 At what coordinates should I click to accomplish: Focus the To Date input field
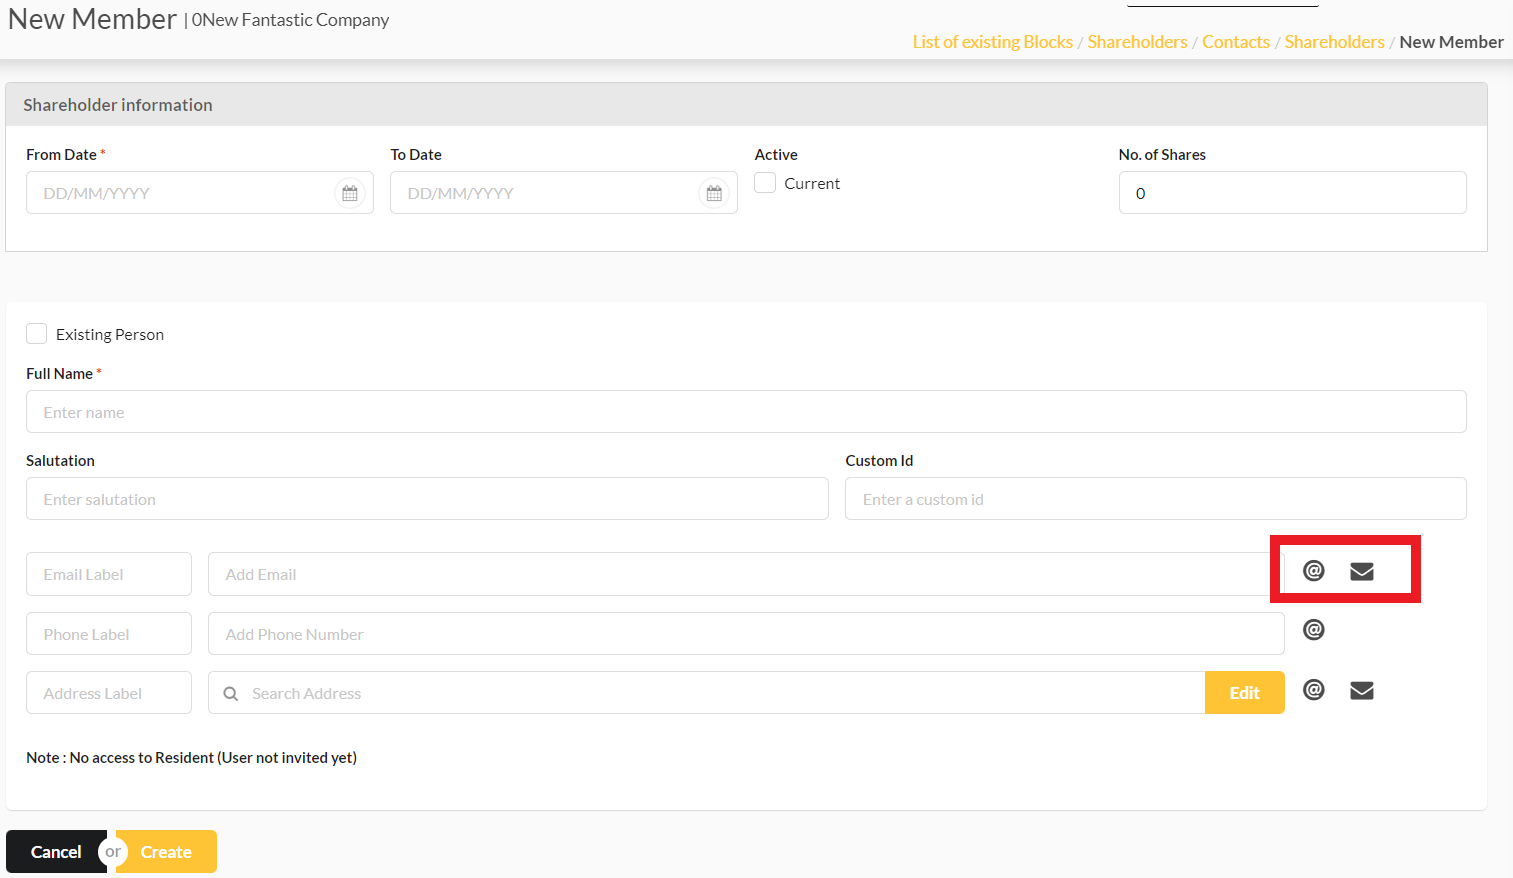tap(564, 193)
